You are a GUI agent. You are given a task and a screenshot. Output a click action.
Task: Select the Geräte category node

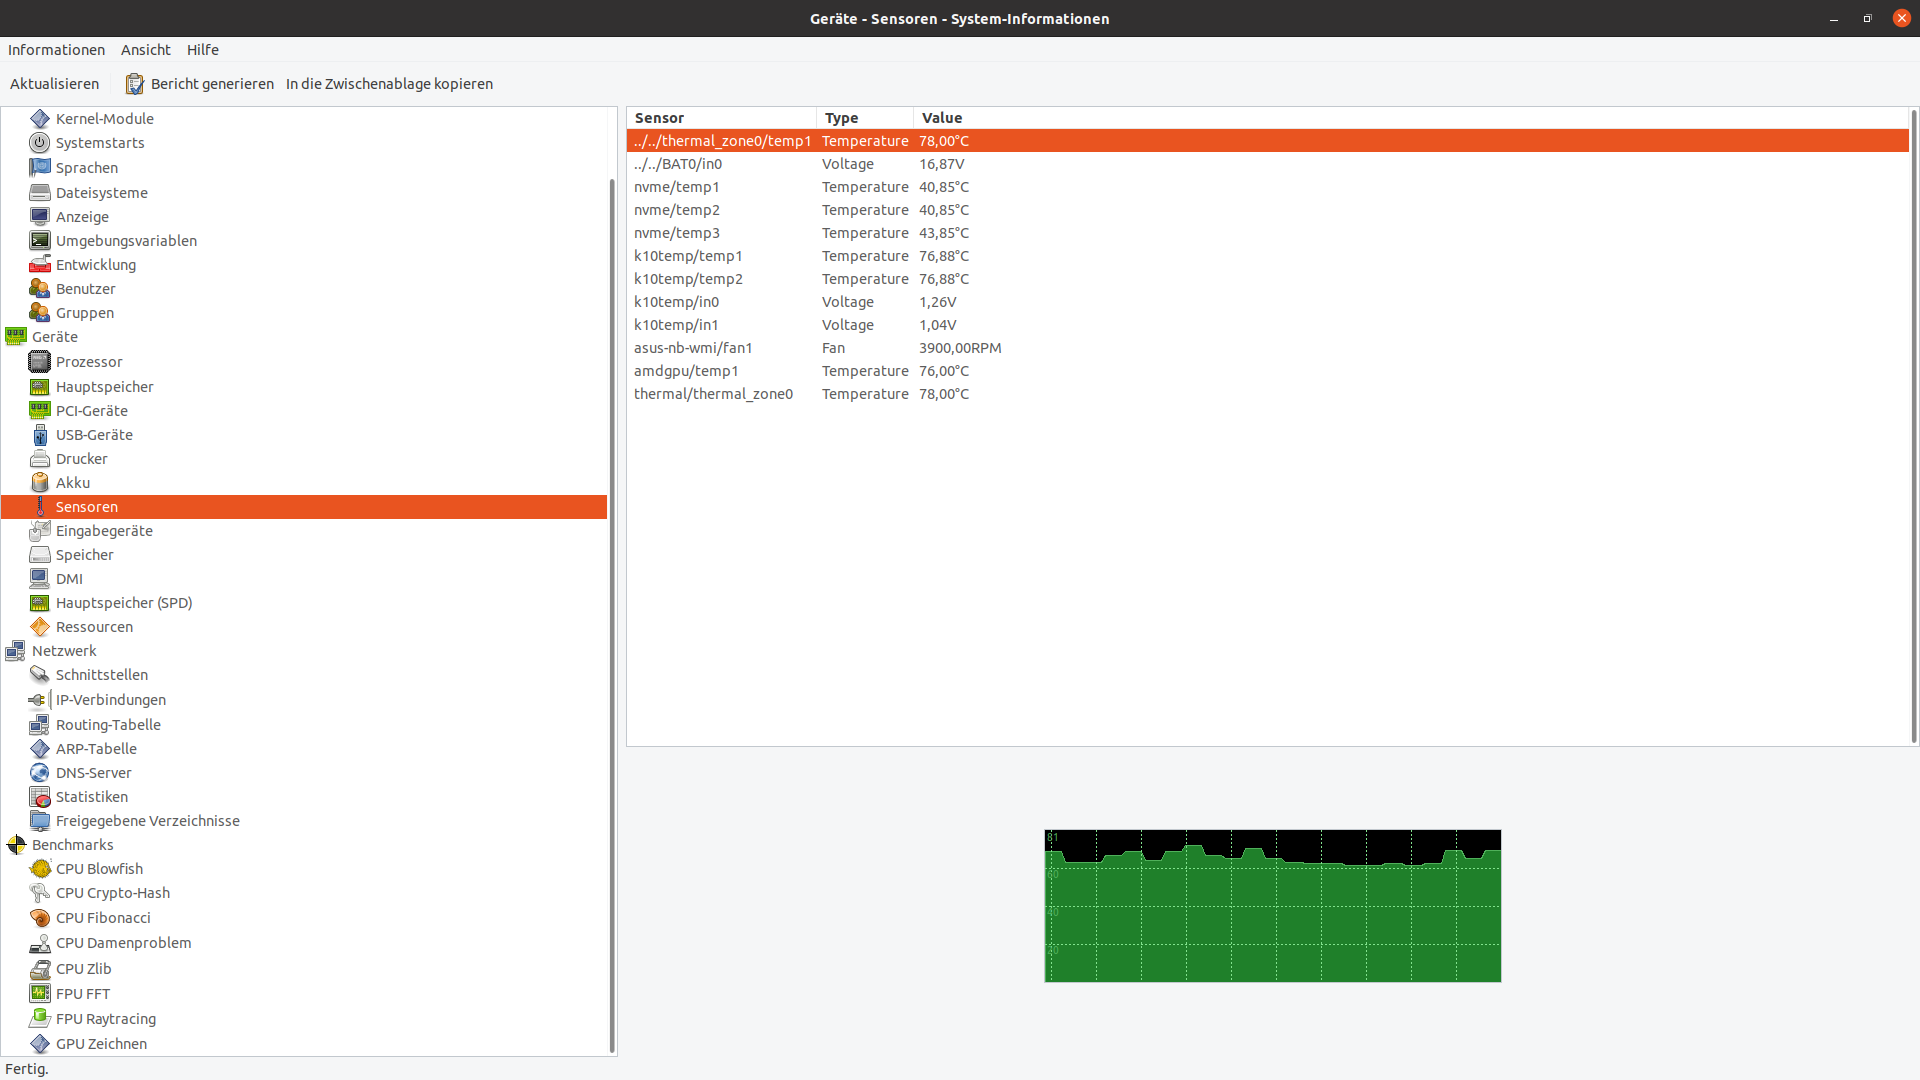pos(55,337)
